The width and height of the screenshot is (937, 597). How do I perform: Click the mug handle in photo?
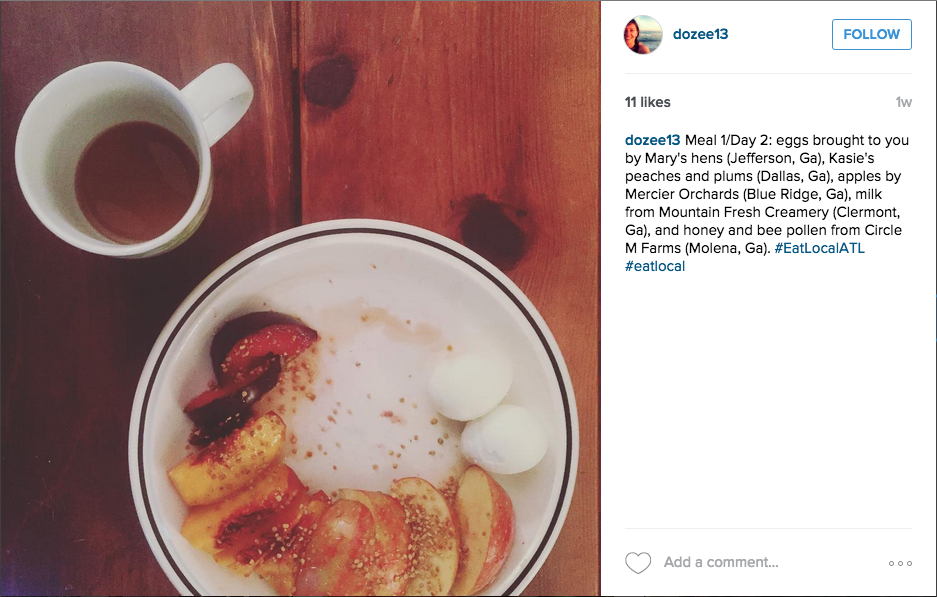point(222,100)
